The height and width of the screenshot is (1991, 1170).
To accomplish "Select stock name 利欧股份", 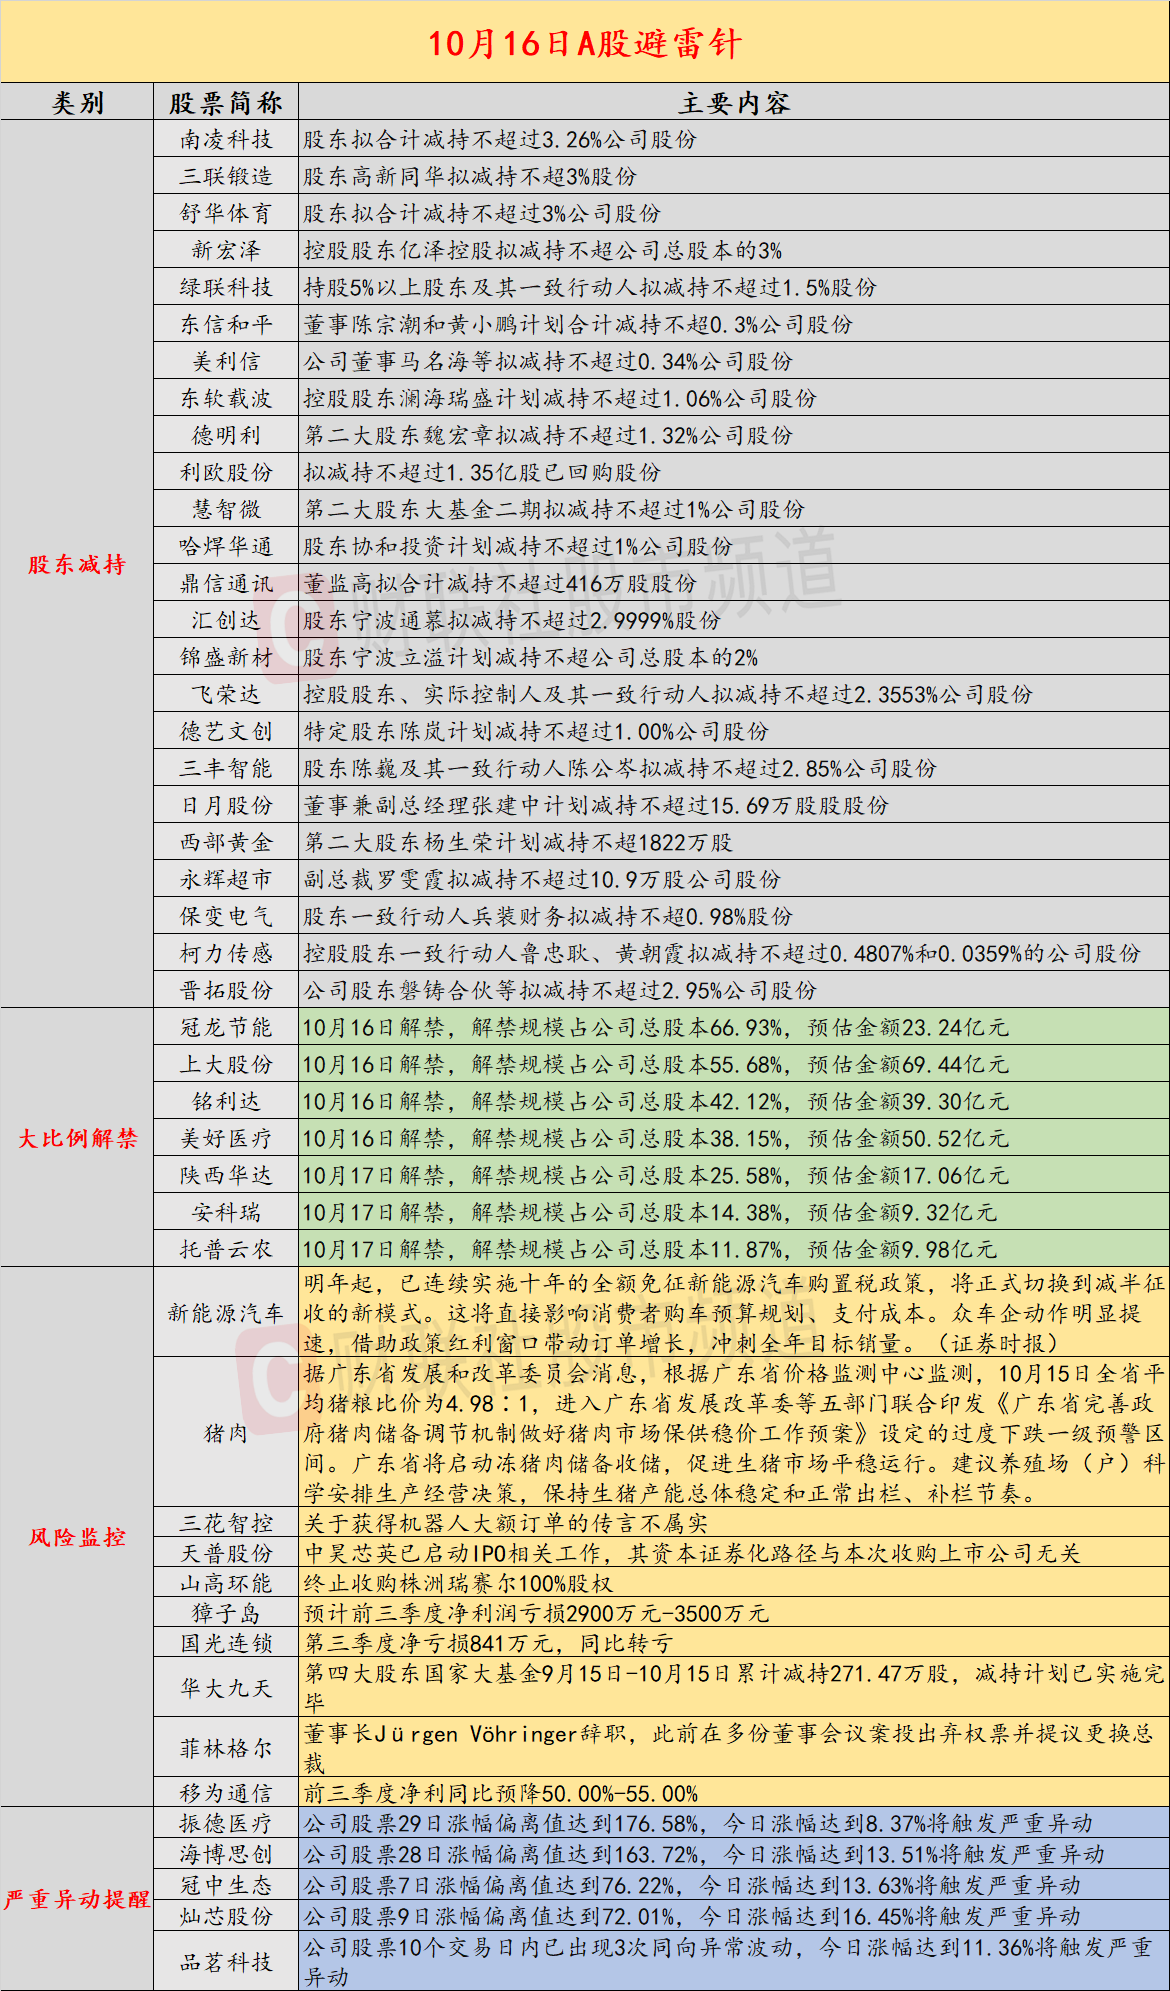I will [226, 472].
